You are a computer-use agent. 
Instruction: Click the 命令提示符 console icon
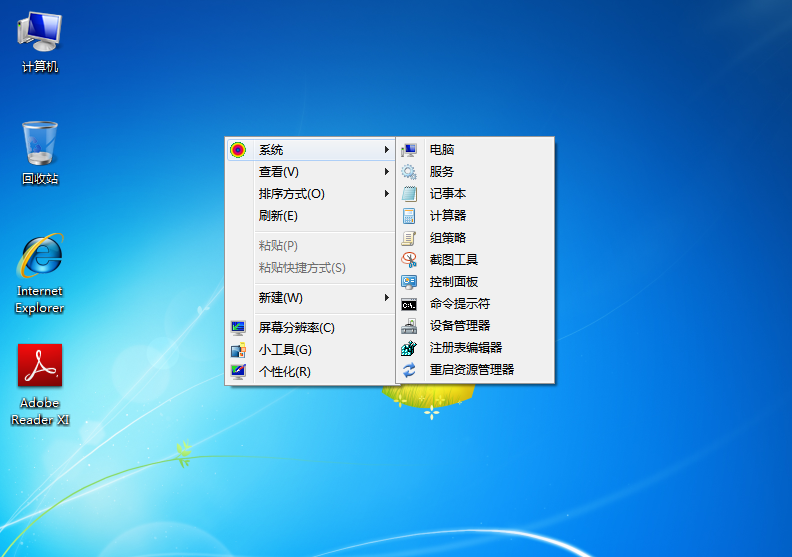(x=409, y=305)
